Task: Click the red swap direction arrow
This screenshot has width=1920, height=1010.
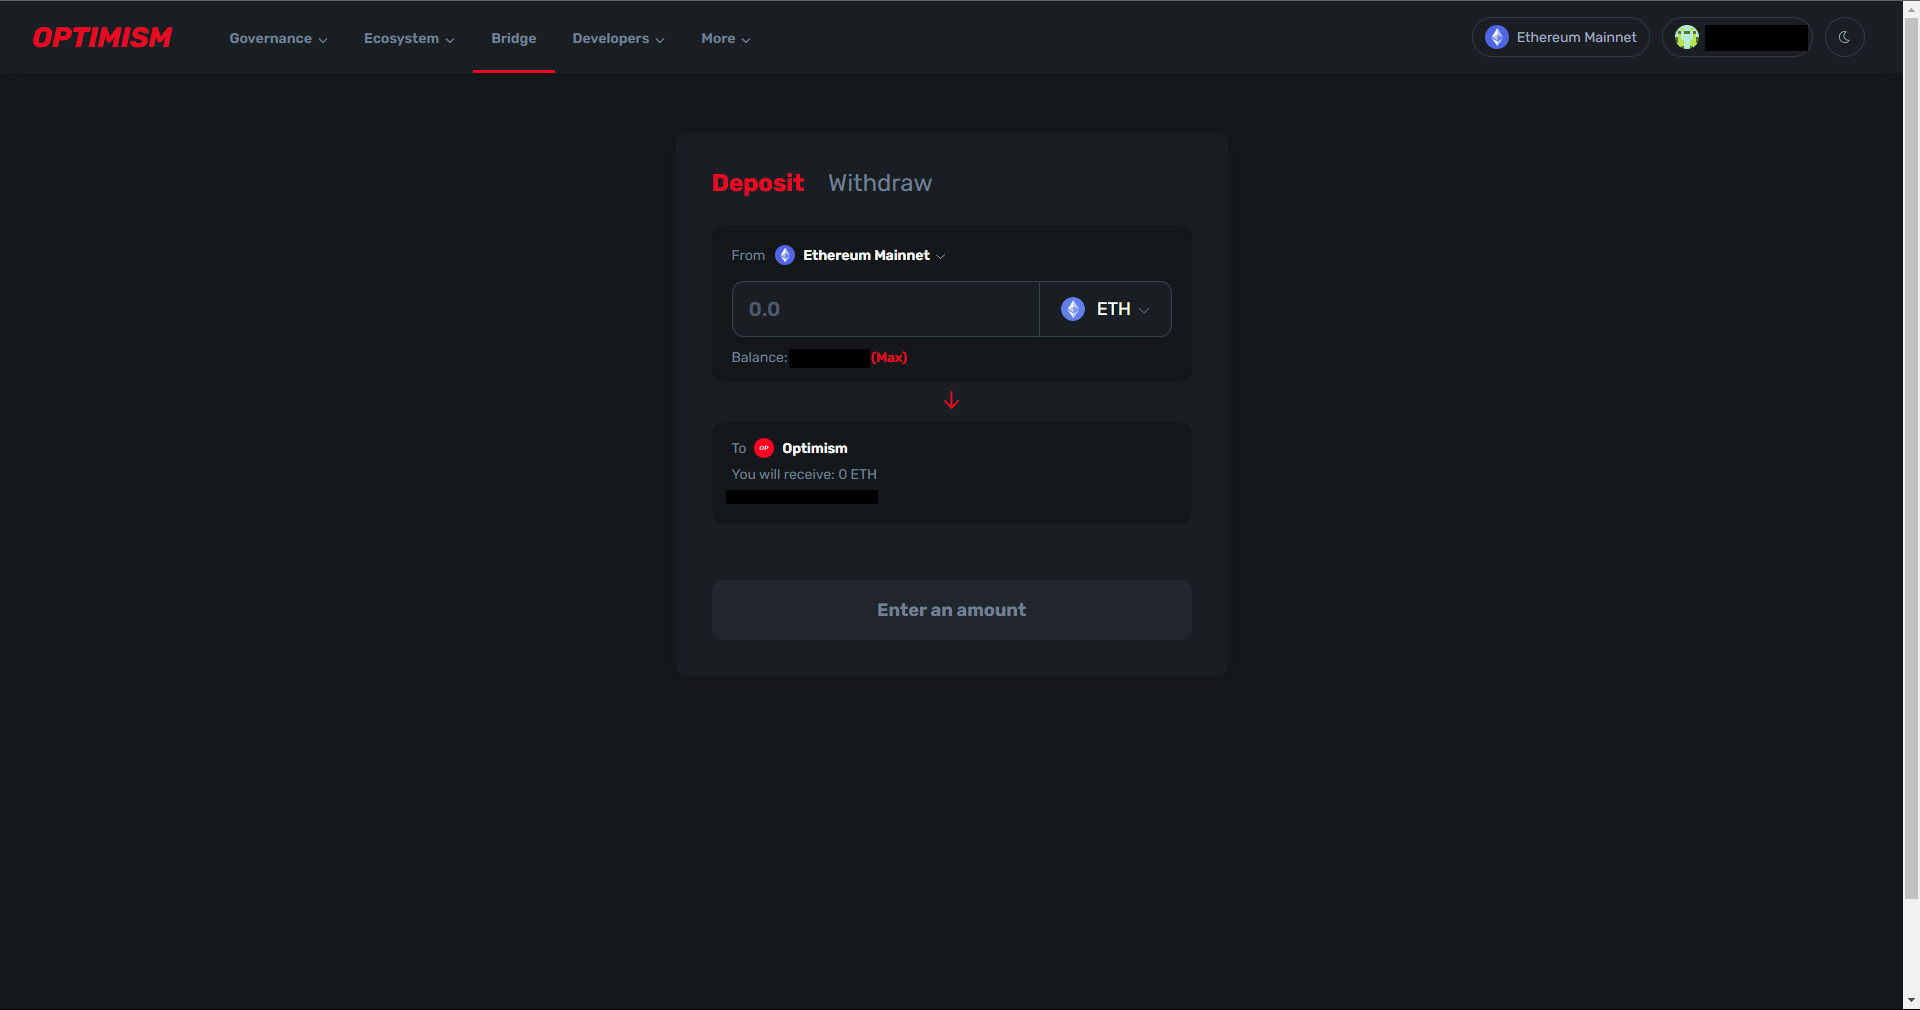Action: (x=951, y=401)
